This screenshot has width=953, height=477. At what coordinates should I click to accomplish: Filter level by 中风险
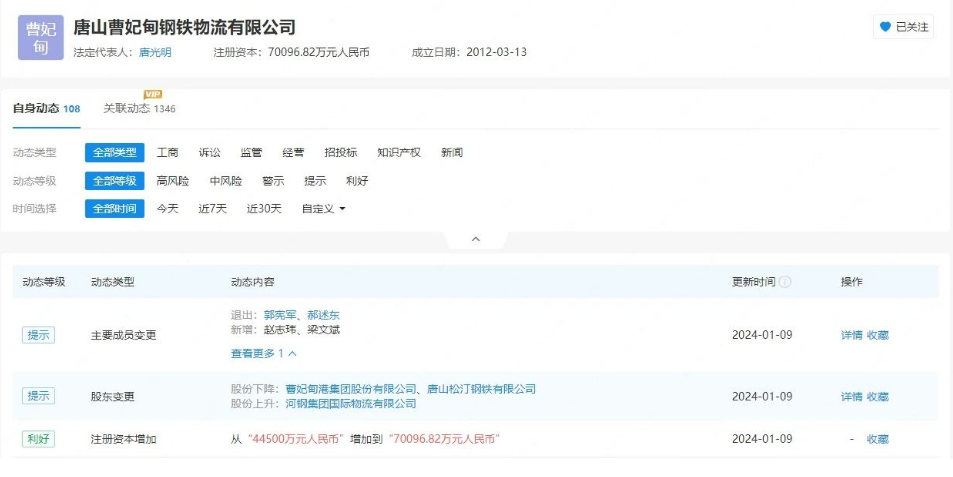[x=225, y=180]
